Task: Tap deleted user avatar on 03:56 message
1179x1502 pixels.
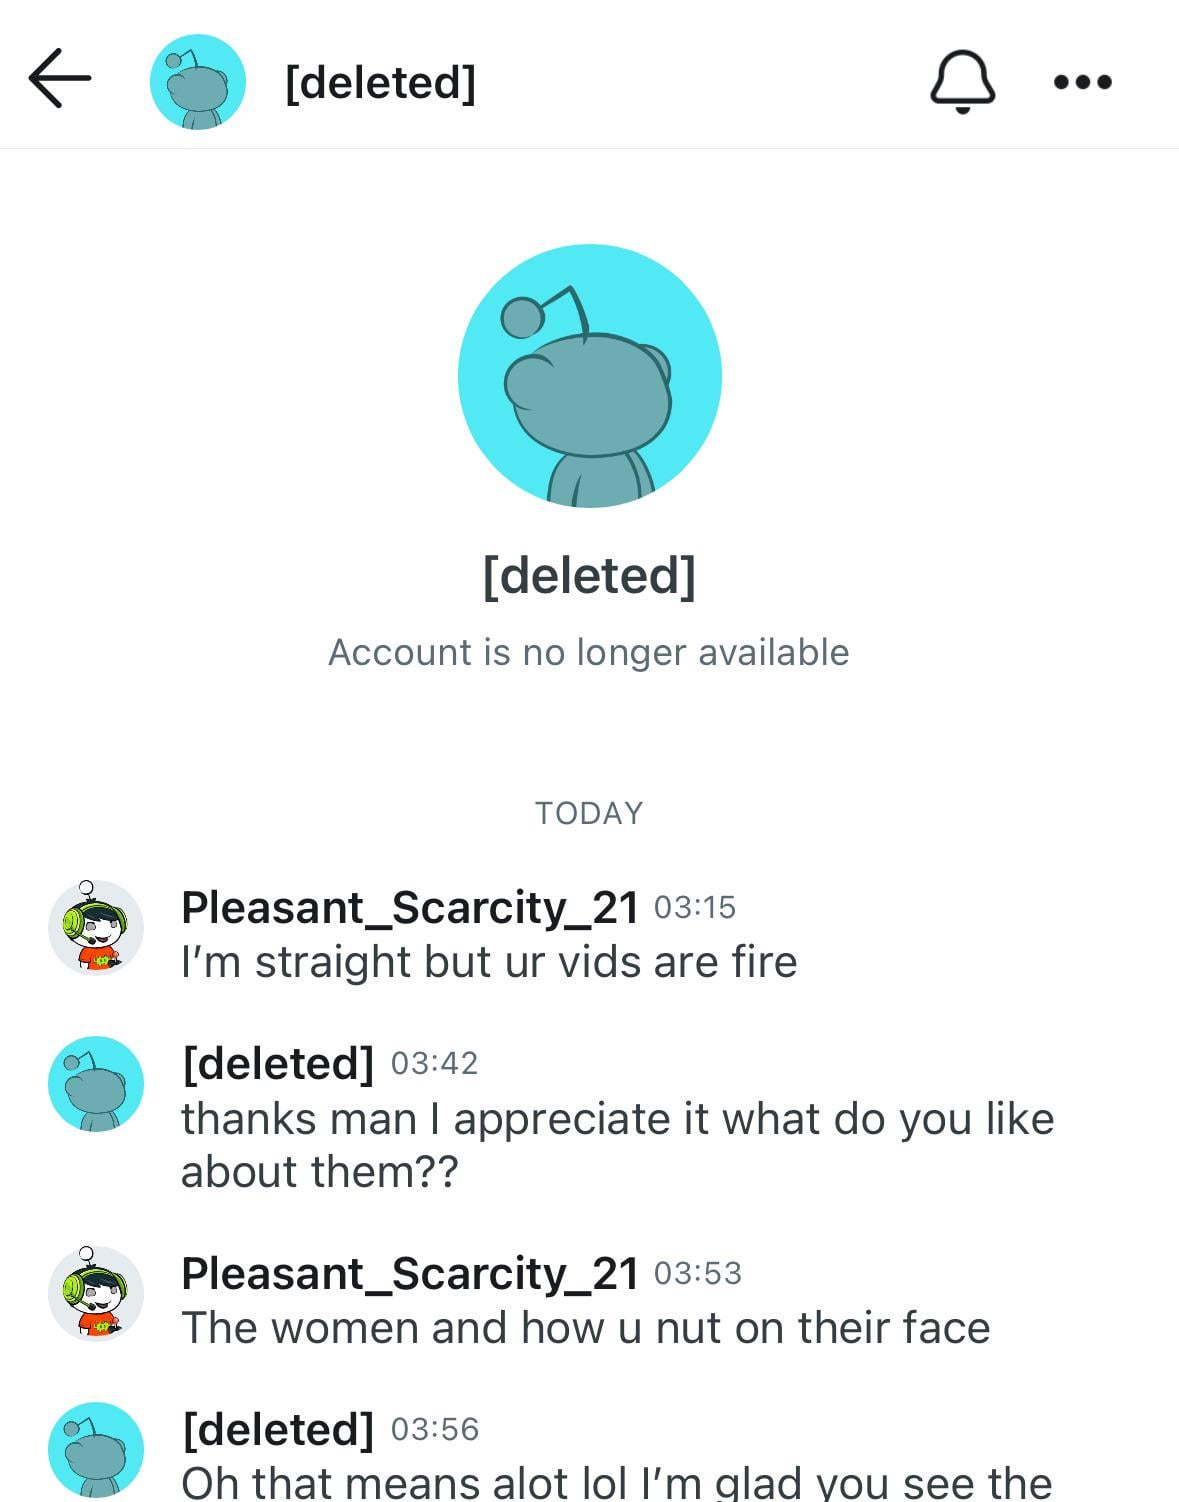Action: pyautogui.click(x=96, y=1450)
